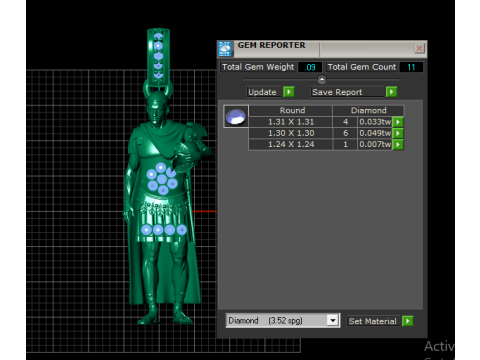The height and width of the screenshot is (360, 480).
Task: Click the Gem Reporter logo icon
Action: (x=225, y=49)
